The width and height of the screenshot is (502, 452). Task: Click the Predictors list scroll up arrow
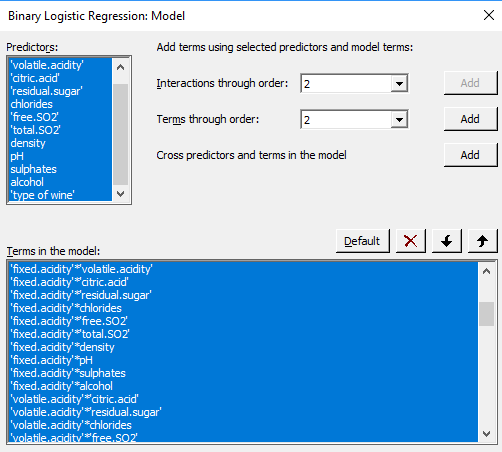[x=121, y=67]
